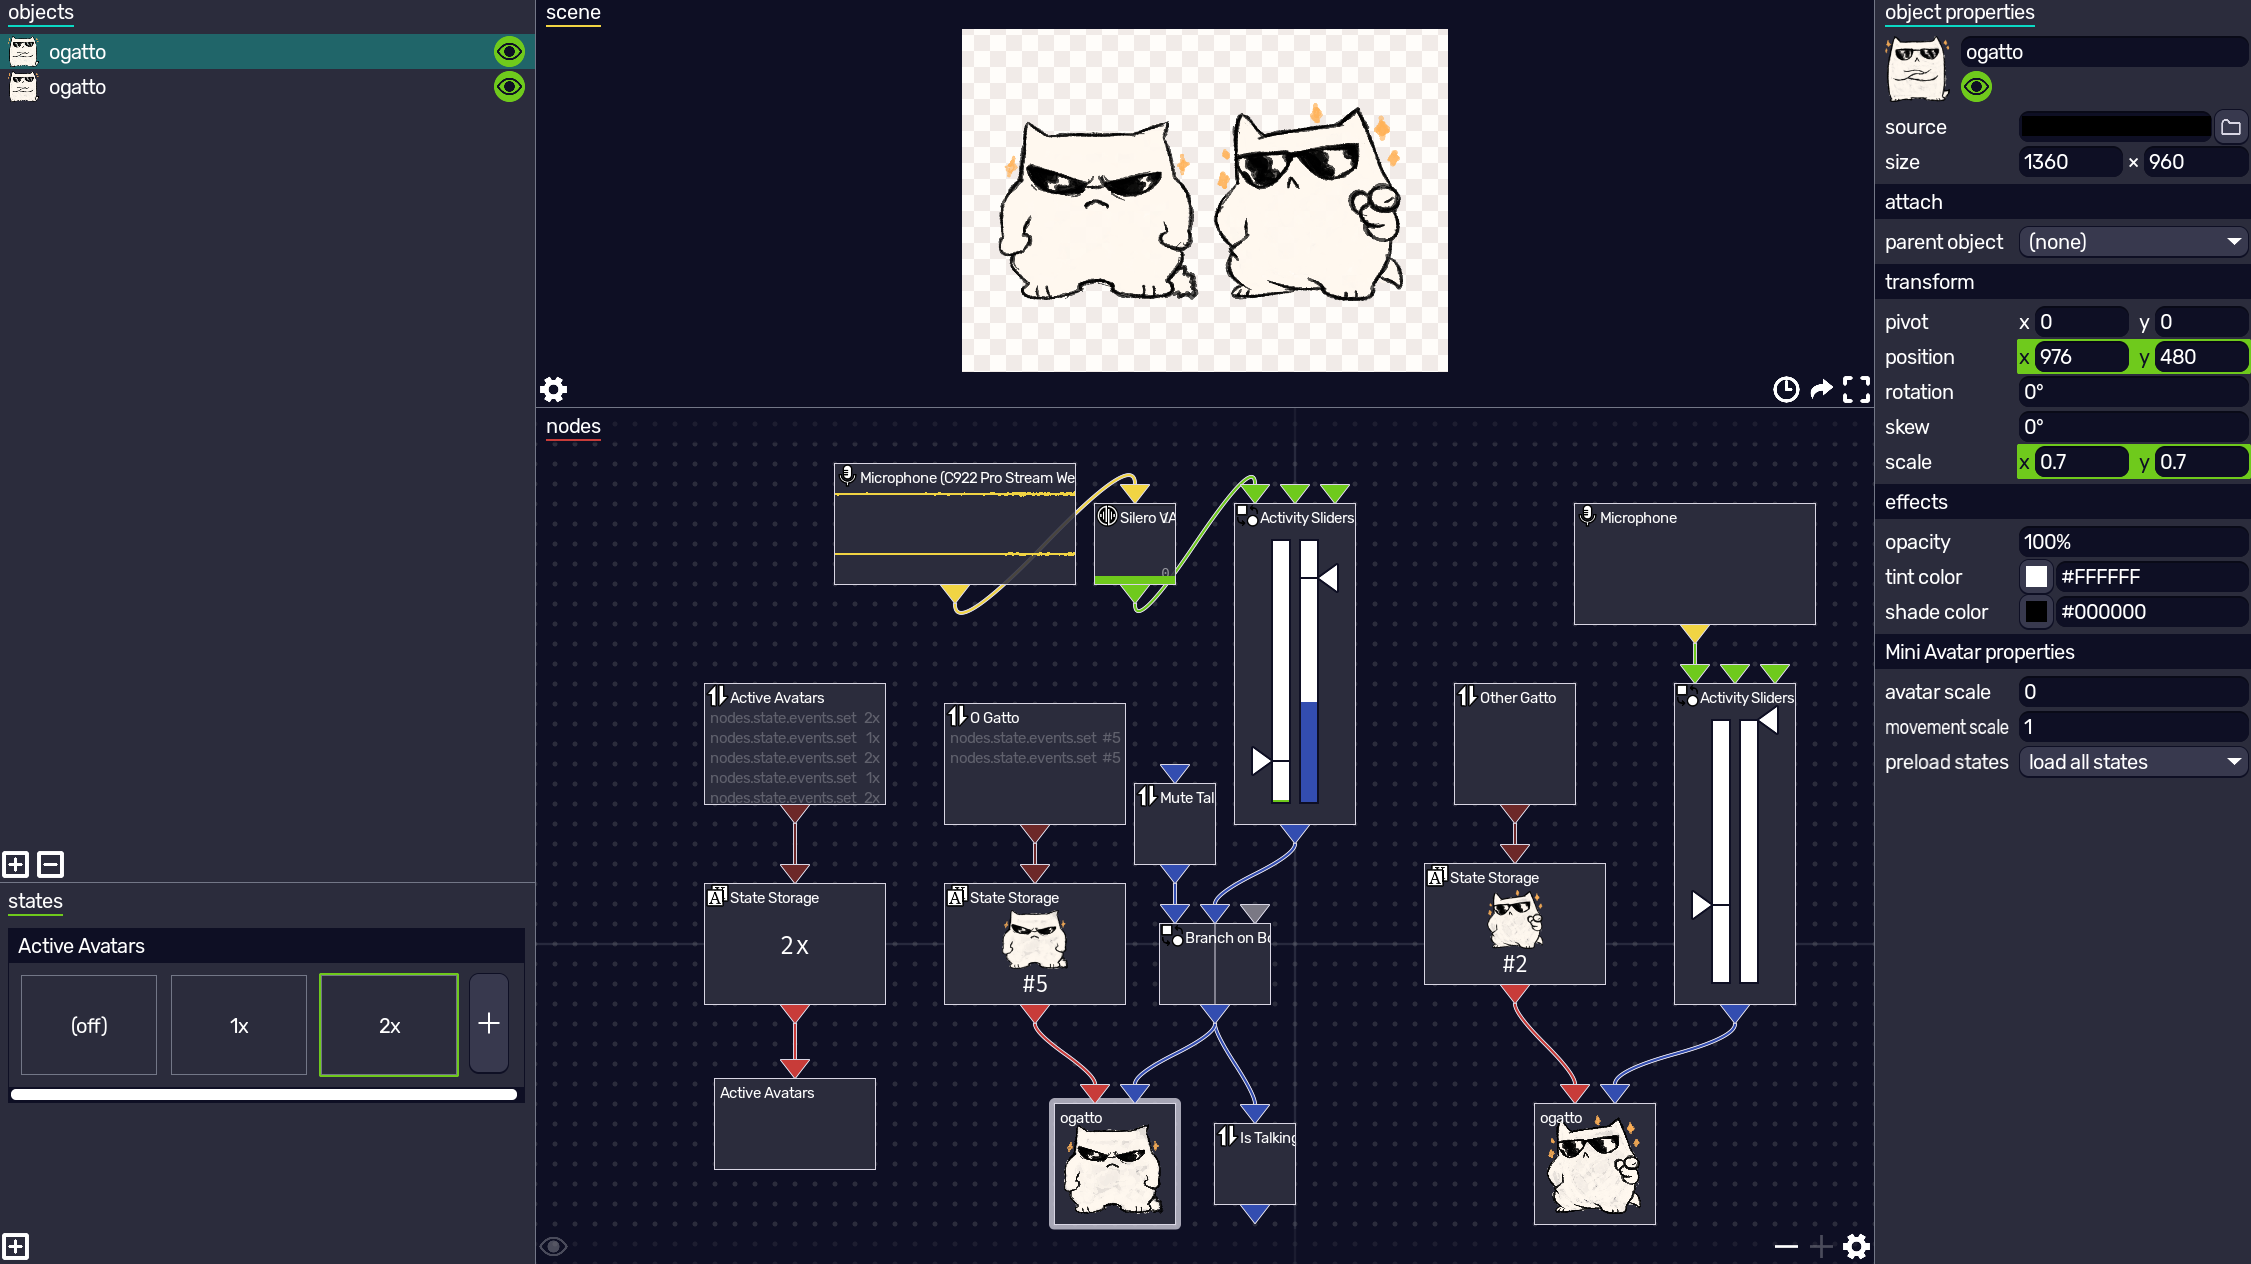Open node editor settings gear
Viewport: 2251px width, 1264px height.
click(x=1856, y=1246)
